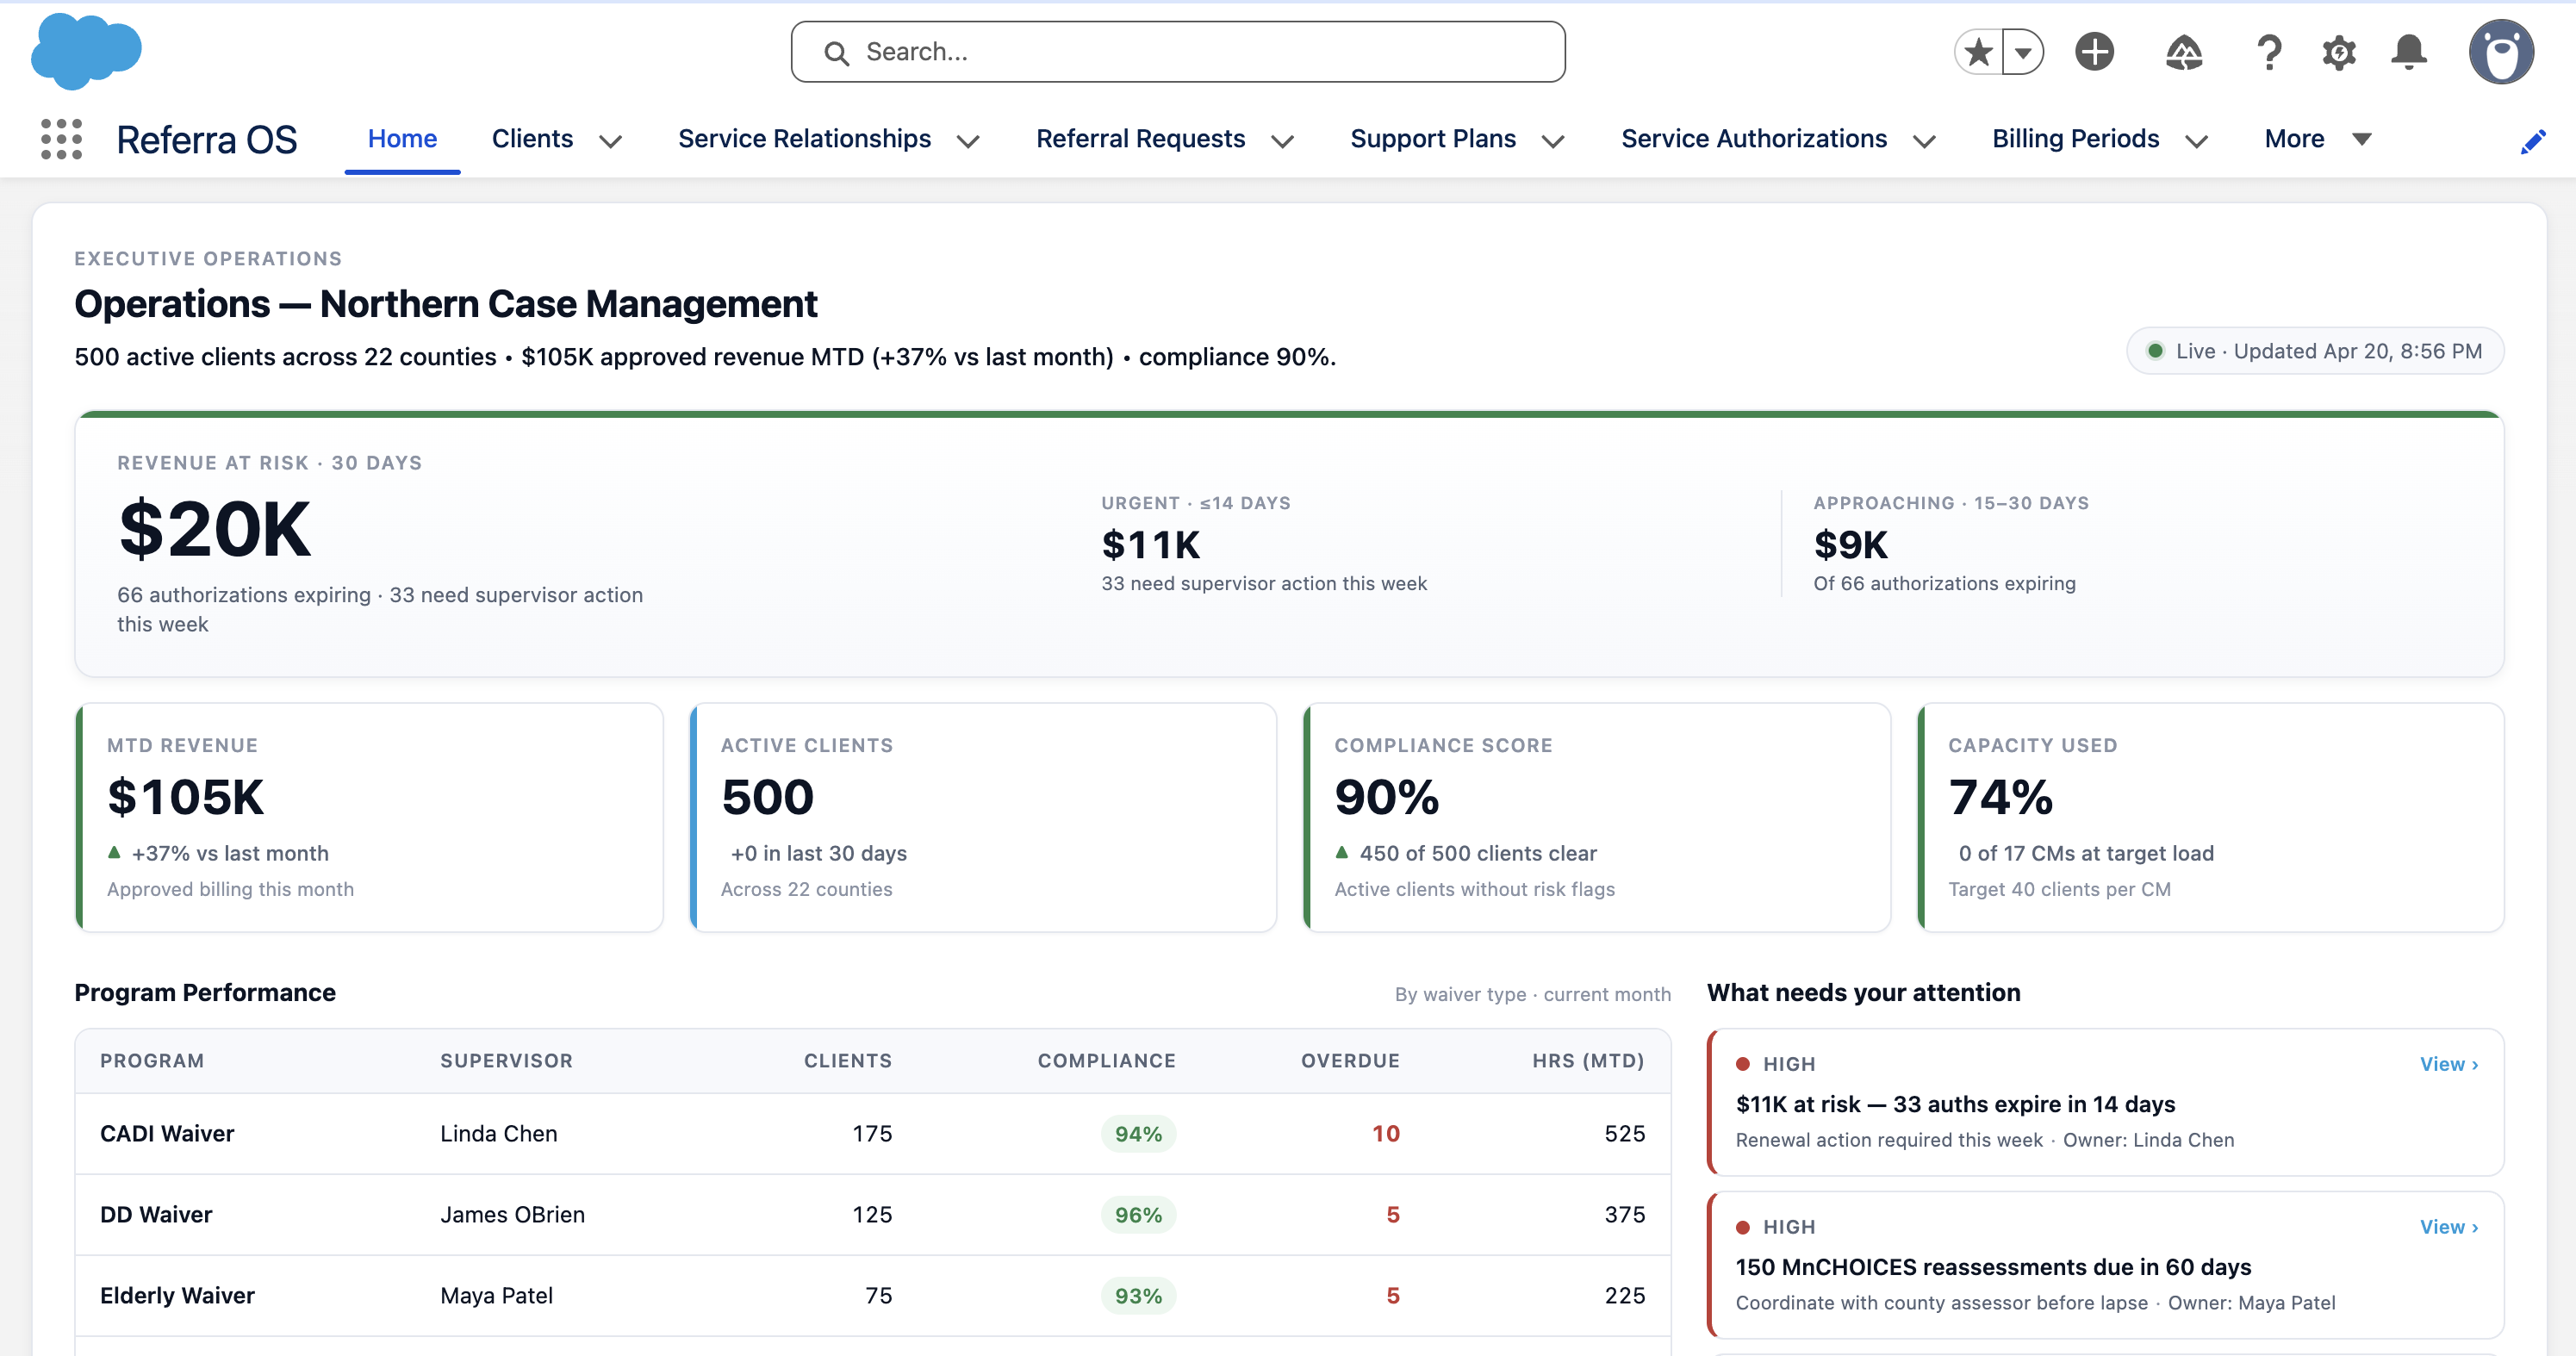
Task: Switch to the Home tab
Action: point(402,139)
